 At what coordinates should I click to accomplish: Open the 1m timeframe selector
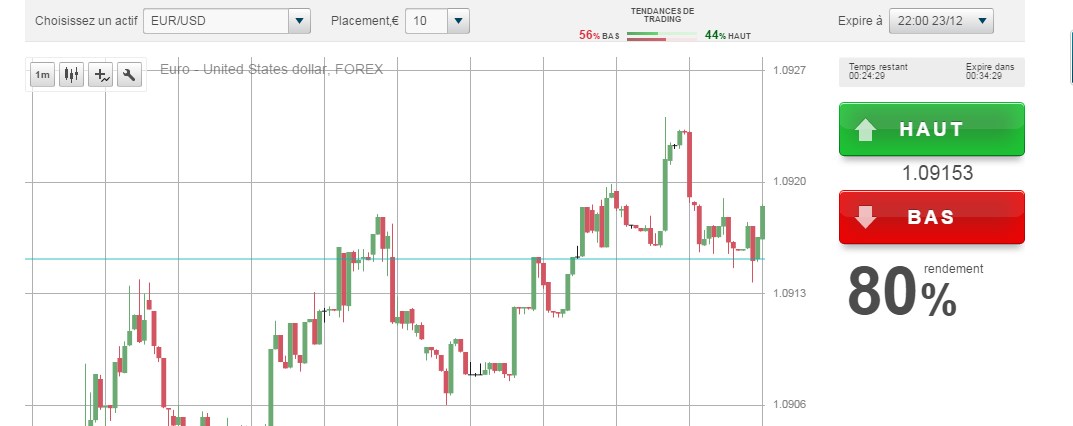[x=42, y=75]
